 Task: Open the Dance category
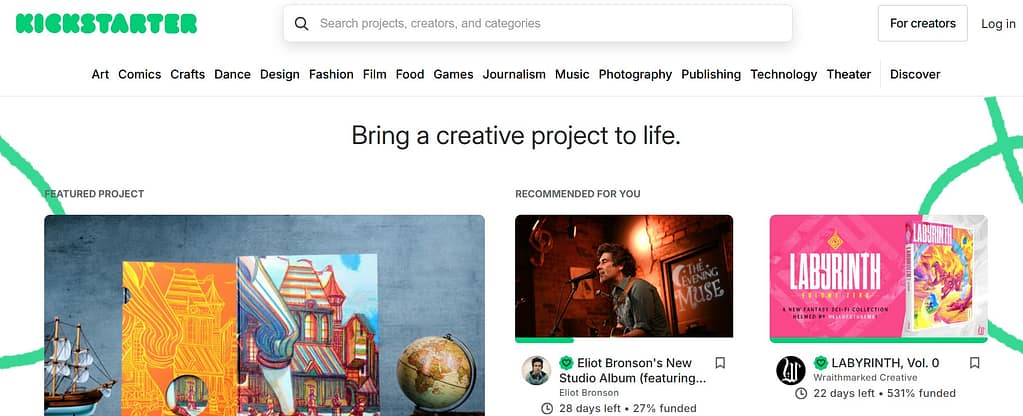(232, 74)
